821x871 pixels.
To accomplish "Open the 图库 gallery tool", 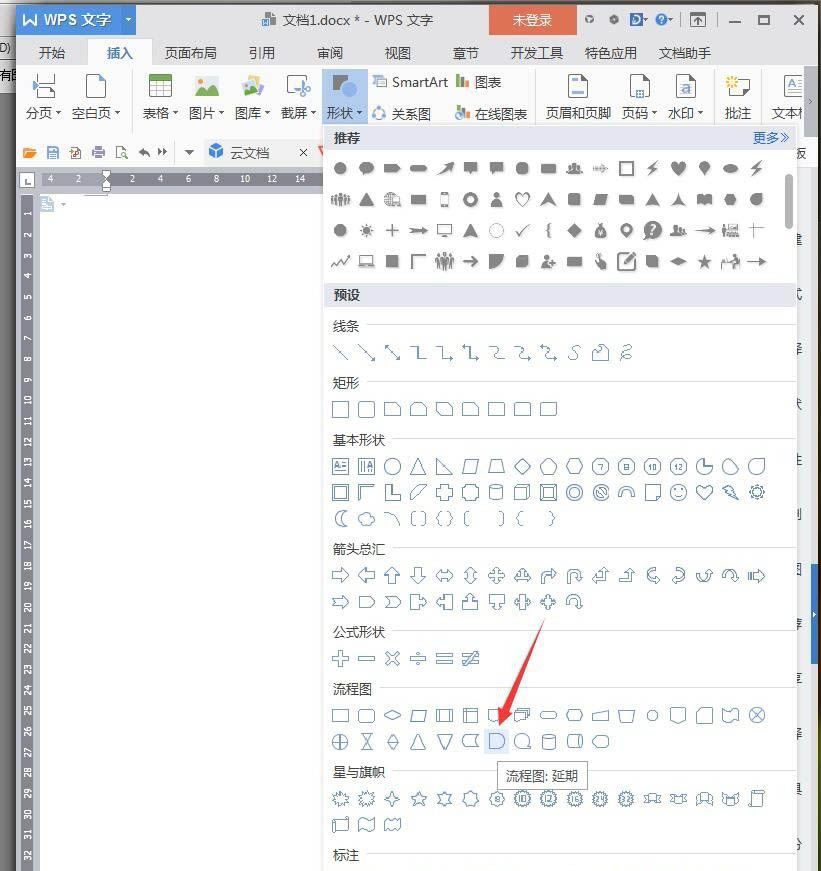I will pos(252,97).
